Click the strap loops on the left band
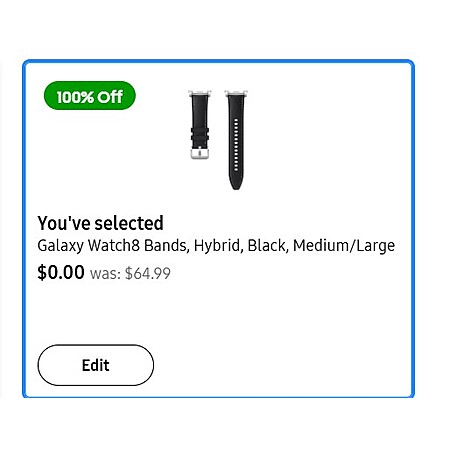 coord(200,133)
